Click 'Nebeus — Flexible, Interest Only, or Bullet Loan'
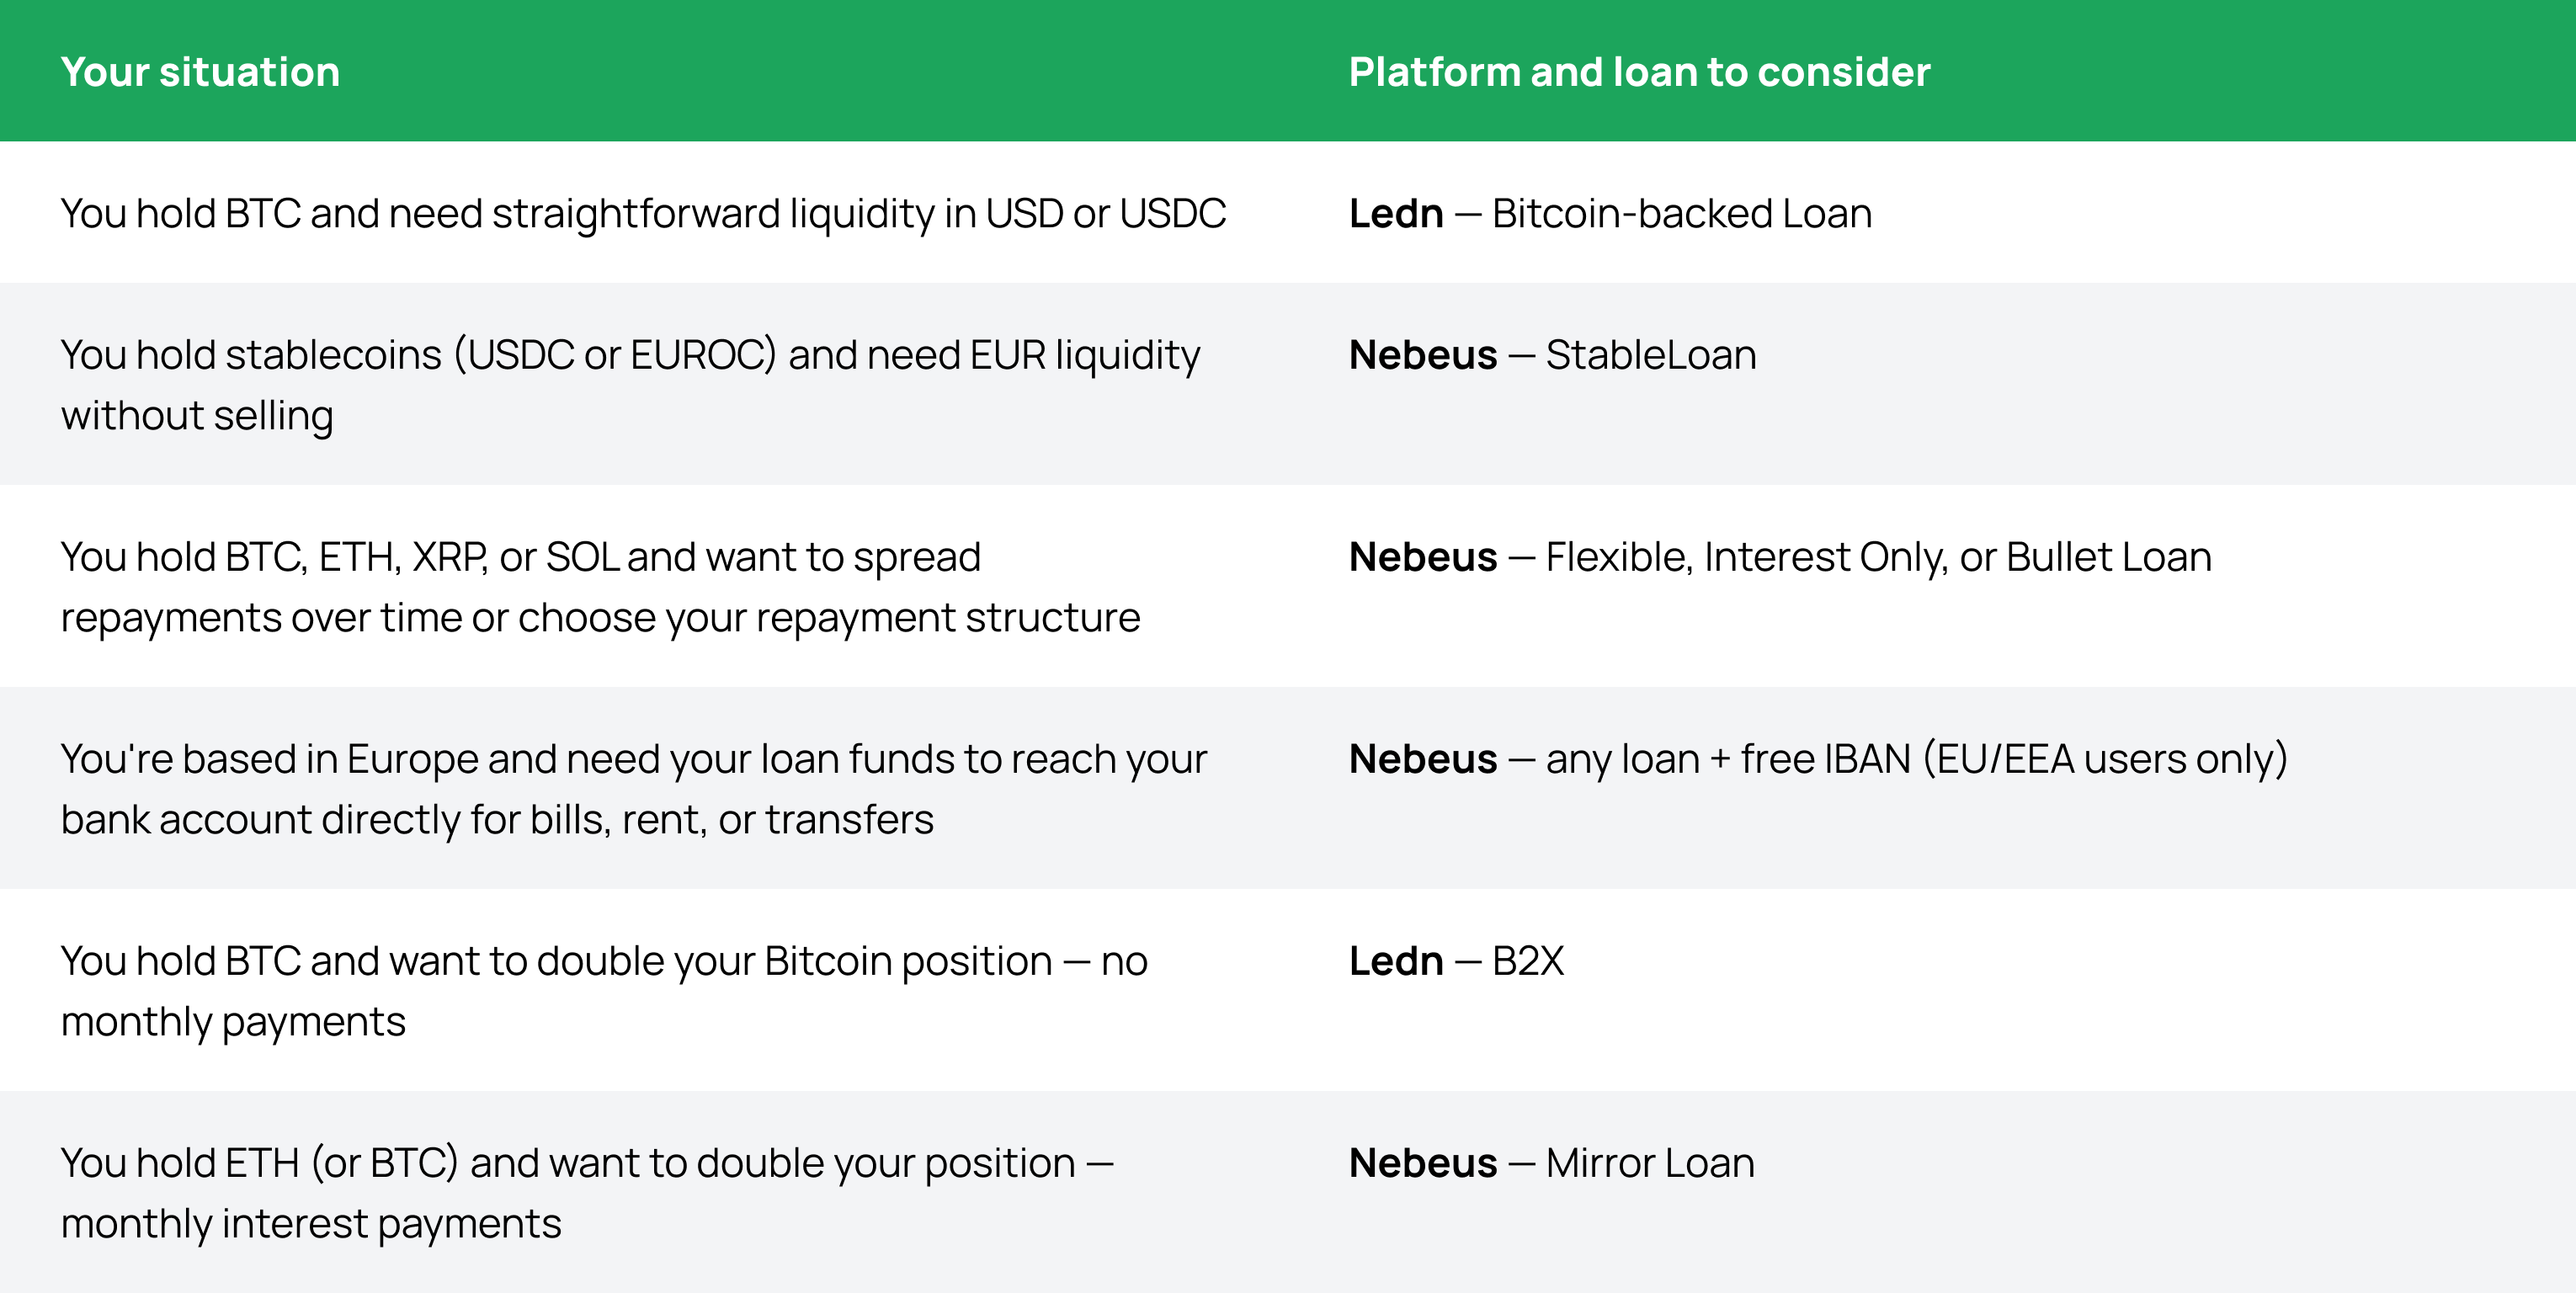Image resolution: width=2576 pixels, height=1293 pixels. [x=1779, y=557]
